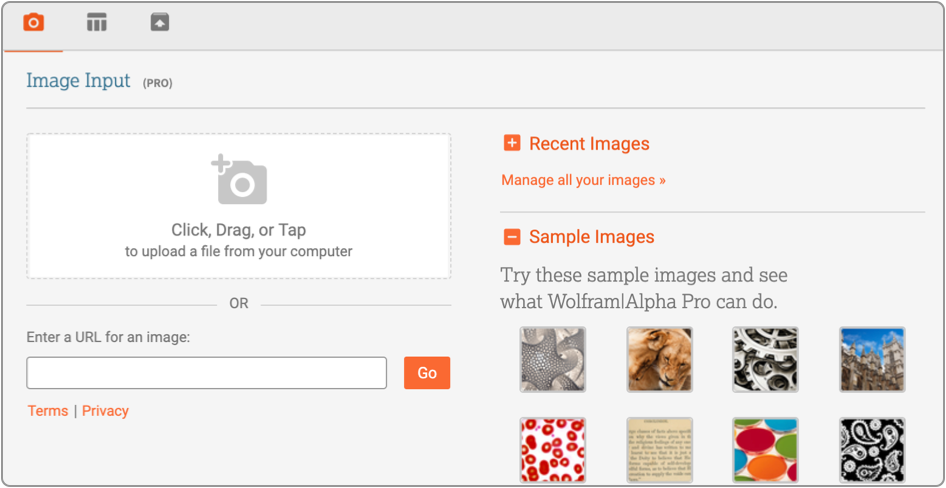Pick the black-and-white paisley sample image
The width and height of the screenshot is (946, 488).
(x=872, y=451)
